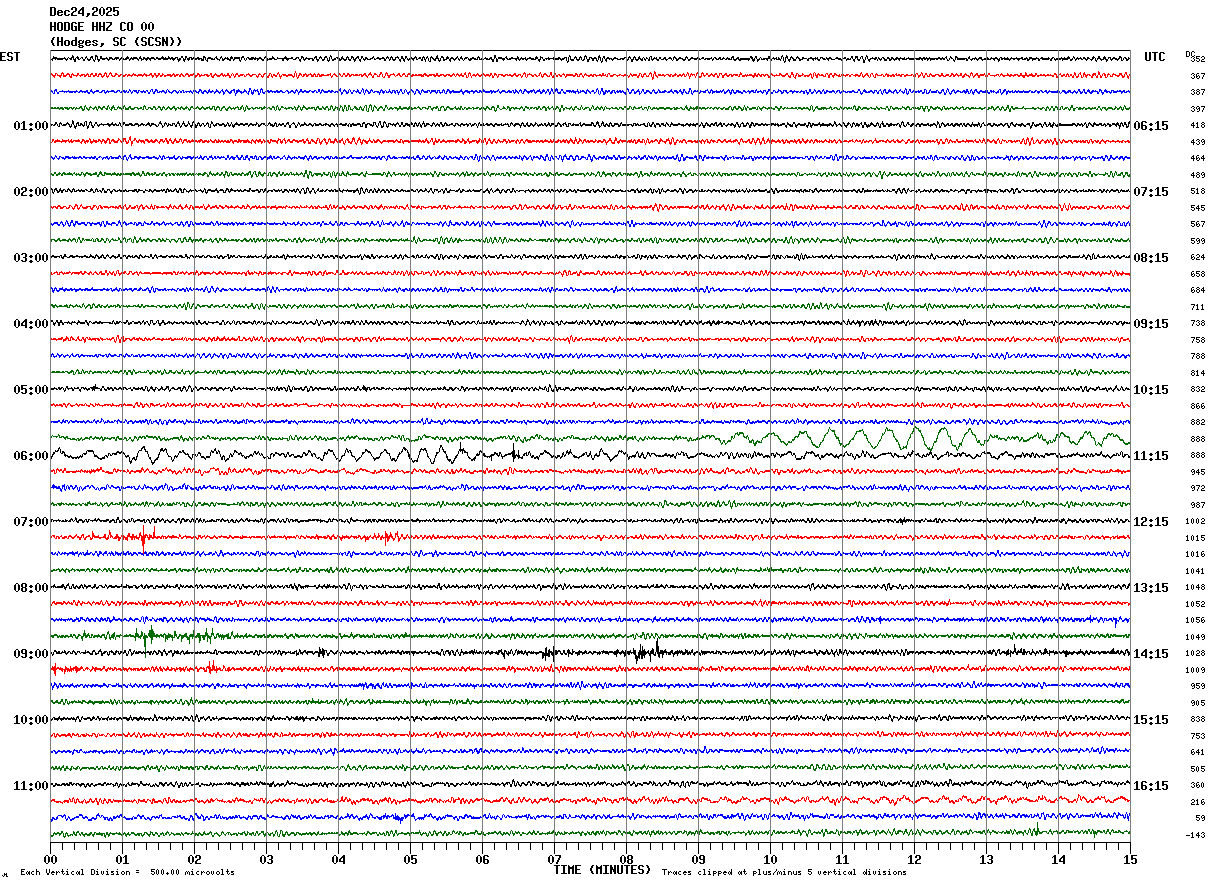The height and width of the screenshot is (886, 1210).
Task: Click the '09:00' EST time label
Action: click(30, 654)
